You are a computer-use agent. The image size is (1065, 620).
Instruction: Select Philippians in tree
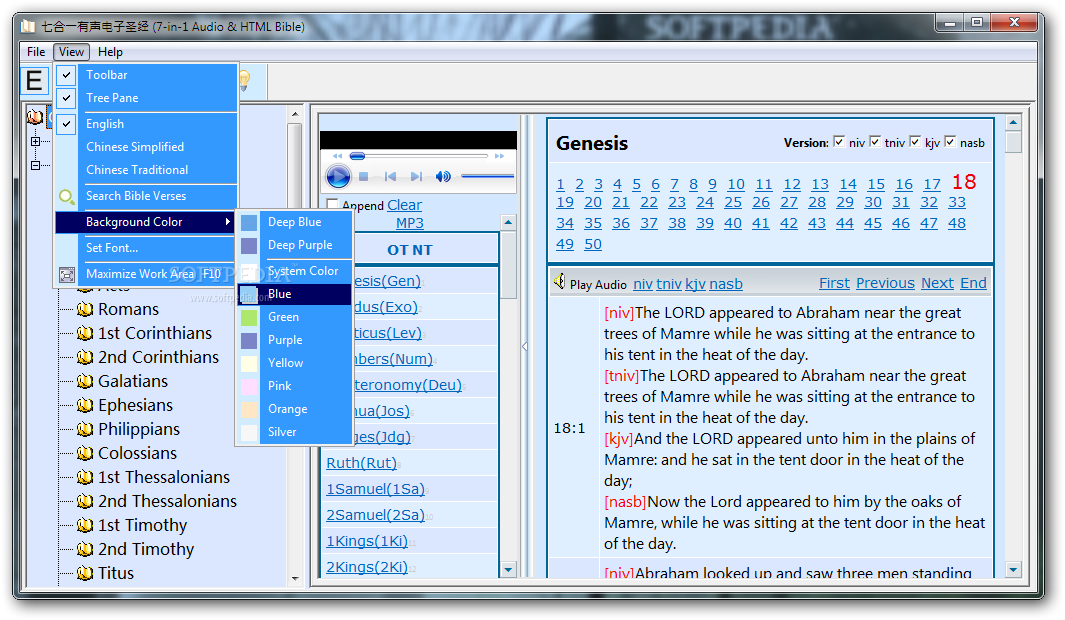tap(139, 429)
